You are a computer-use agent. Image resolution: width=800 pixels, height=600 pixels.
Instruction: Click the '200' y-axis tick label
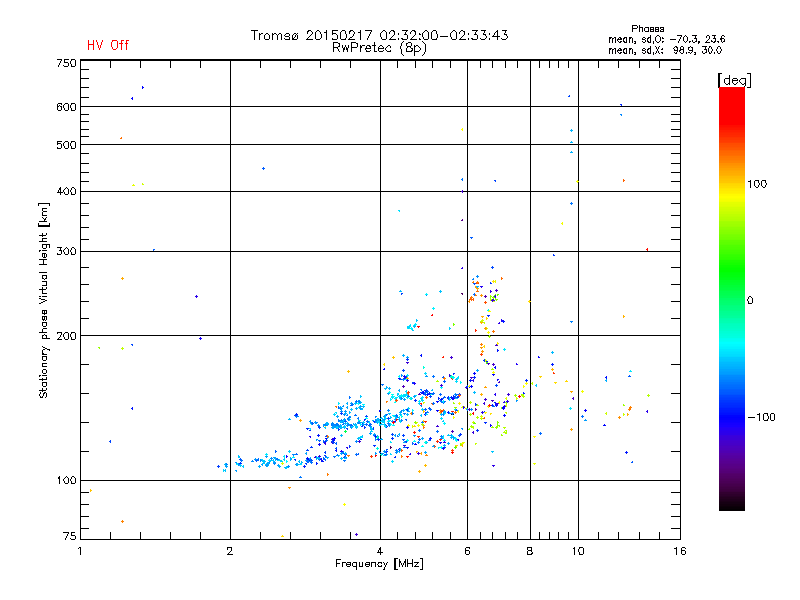point(66,336)
